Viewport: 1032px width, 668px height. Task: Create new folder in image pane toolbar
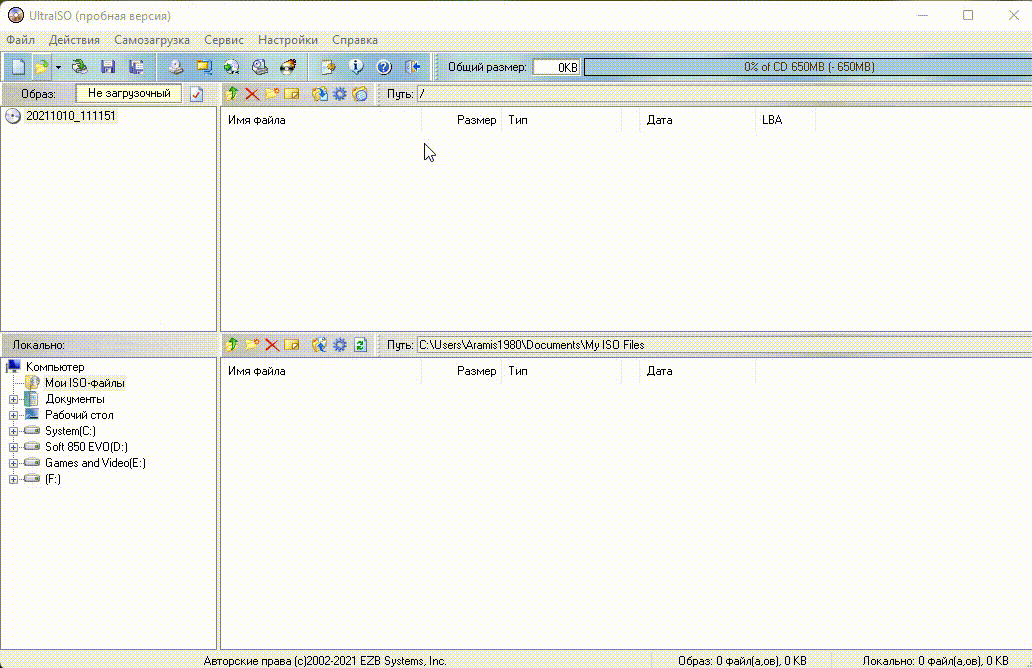point(272,93)
